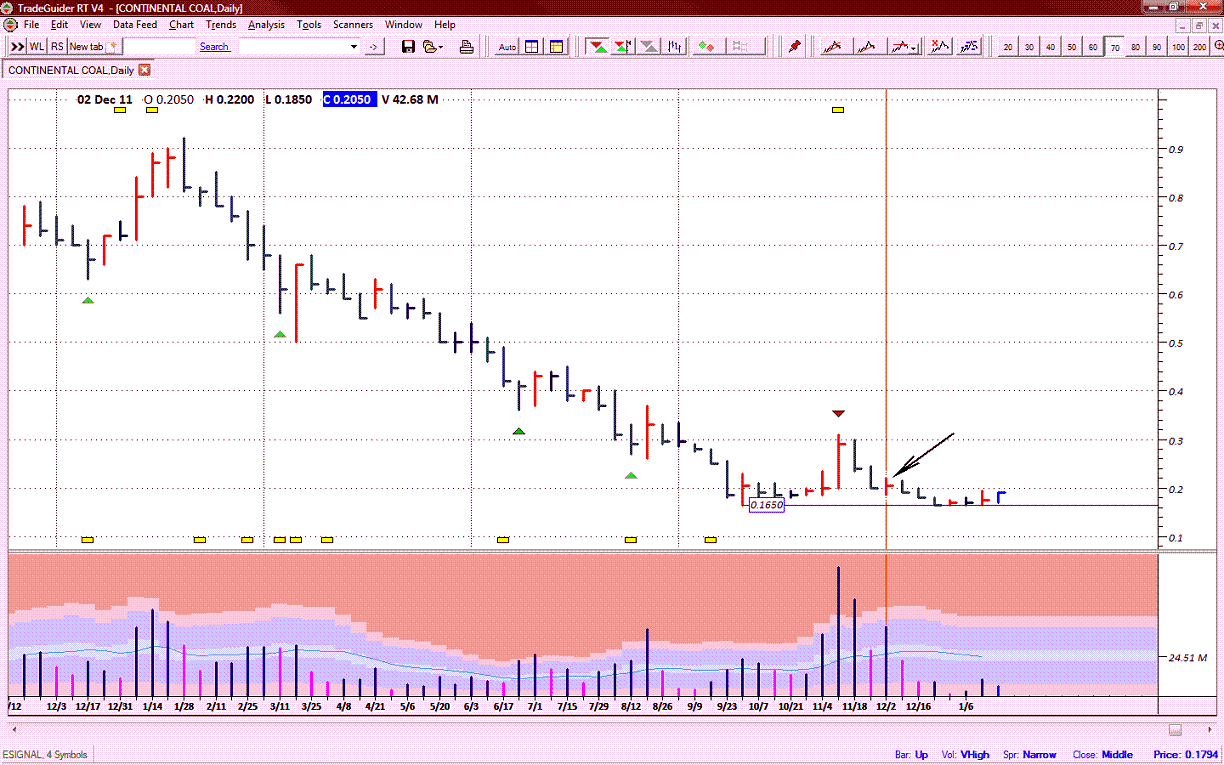The image size is (1224, 765).
Task: Open the View menu
Action: tap(90, 24)
